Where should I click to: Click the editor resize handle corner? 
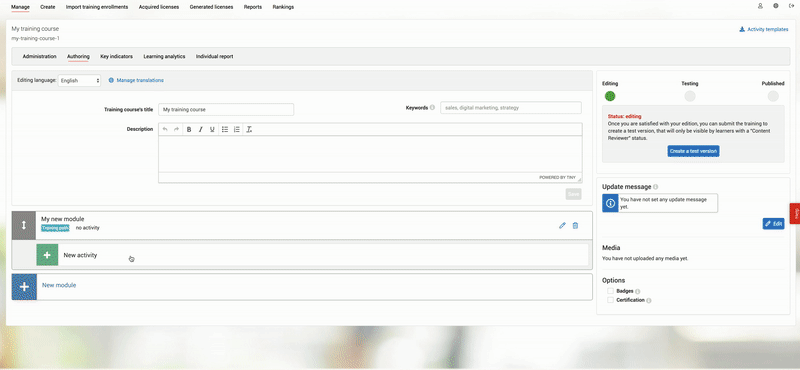pyautogui.click(x=579, y=180)
